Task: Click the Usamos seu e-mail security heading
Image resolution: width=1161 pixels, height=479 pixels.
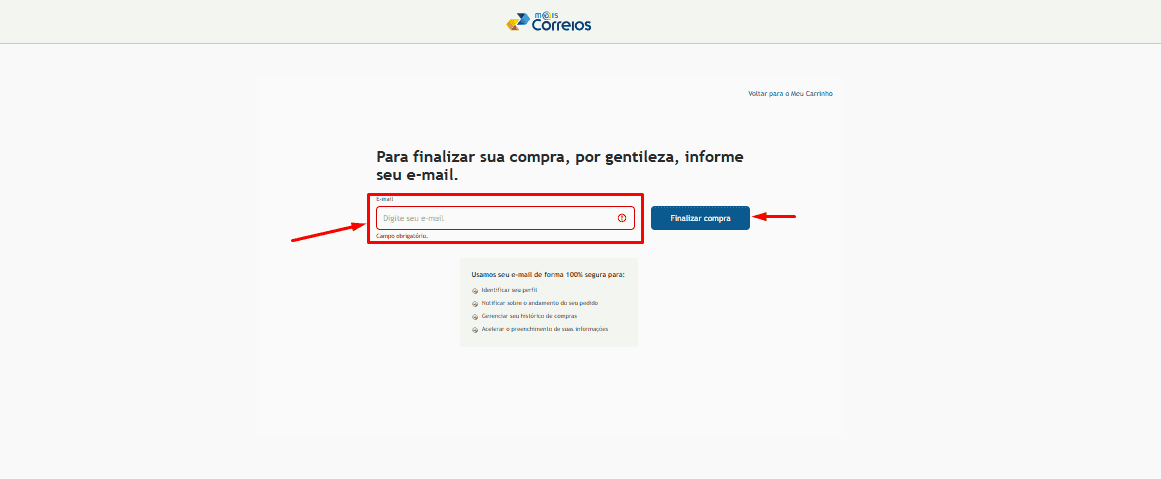Action: click(547, 273)
